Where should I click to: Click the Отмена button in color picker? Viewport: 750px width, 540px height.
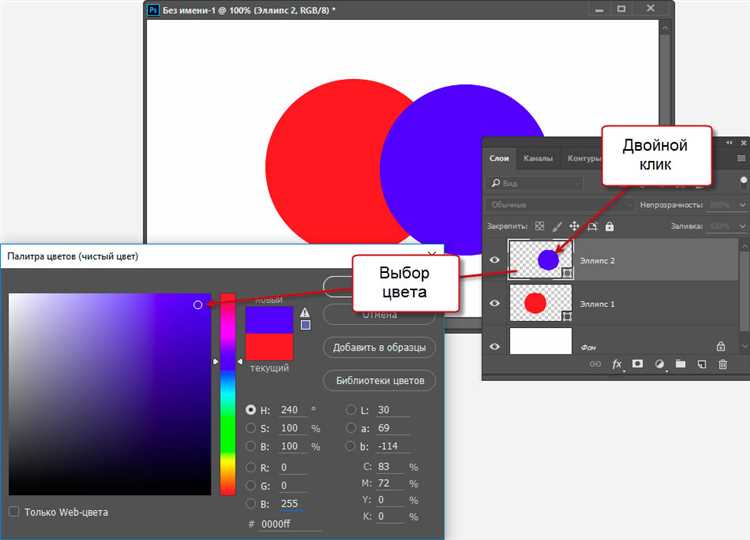379,316
